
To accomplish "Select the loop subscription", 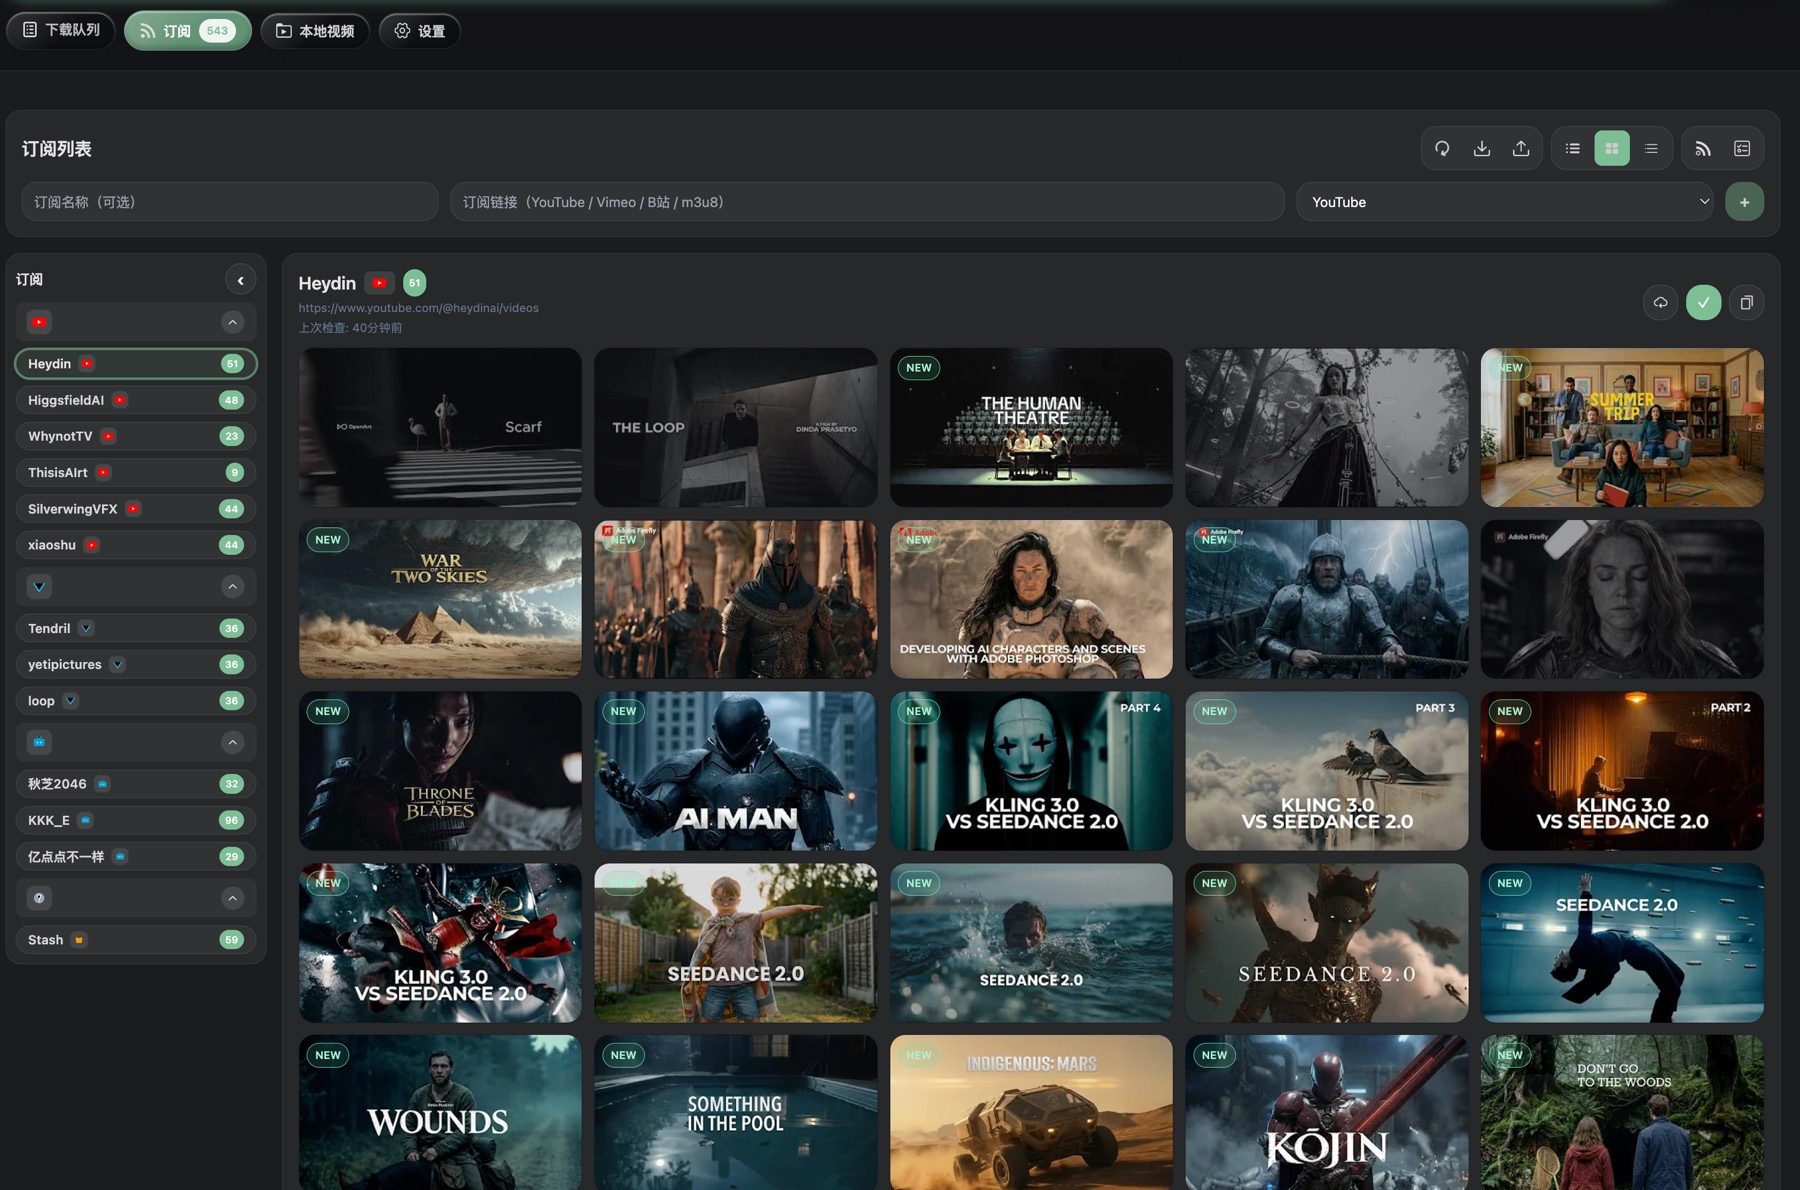I will tap(136, 701).
